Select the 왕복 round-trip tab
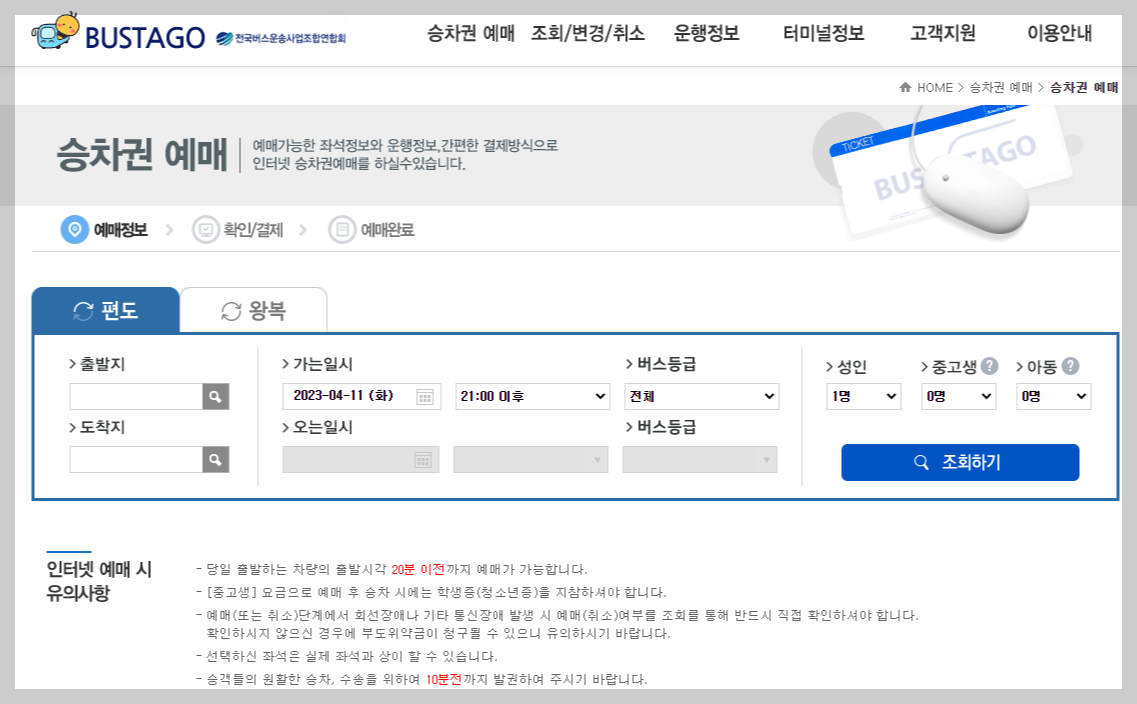 coord(254,310)
